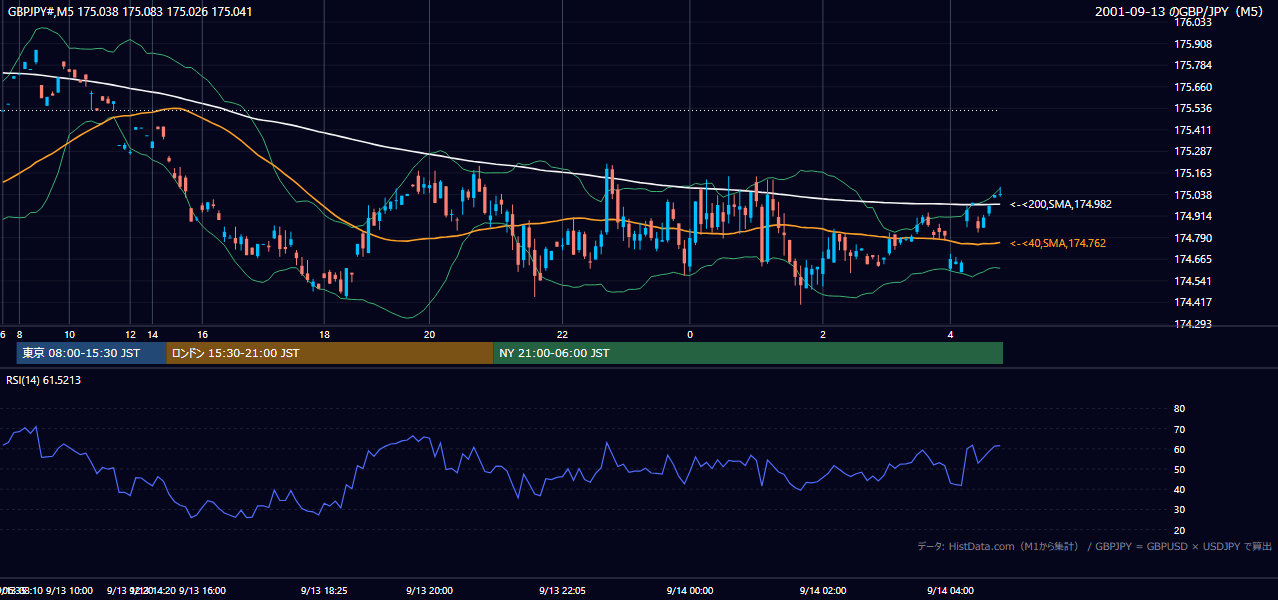This screenshot has height=600, width=1278.
Task: Click hour label 10 on the time axis
Action: coord(69,334)
